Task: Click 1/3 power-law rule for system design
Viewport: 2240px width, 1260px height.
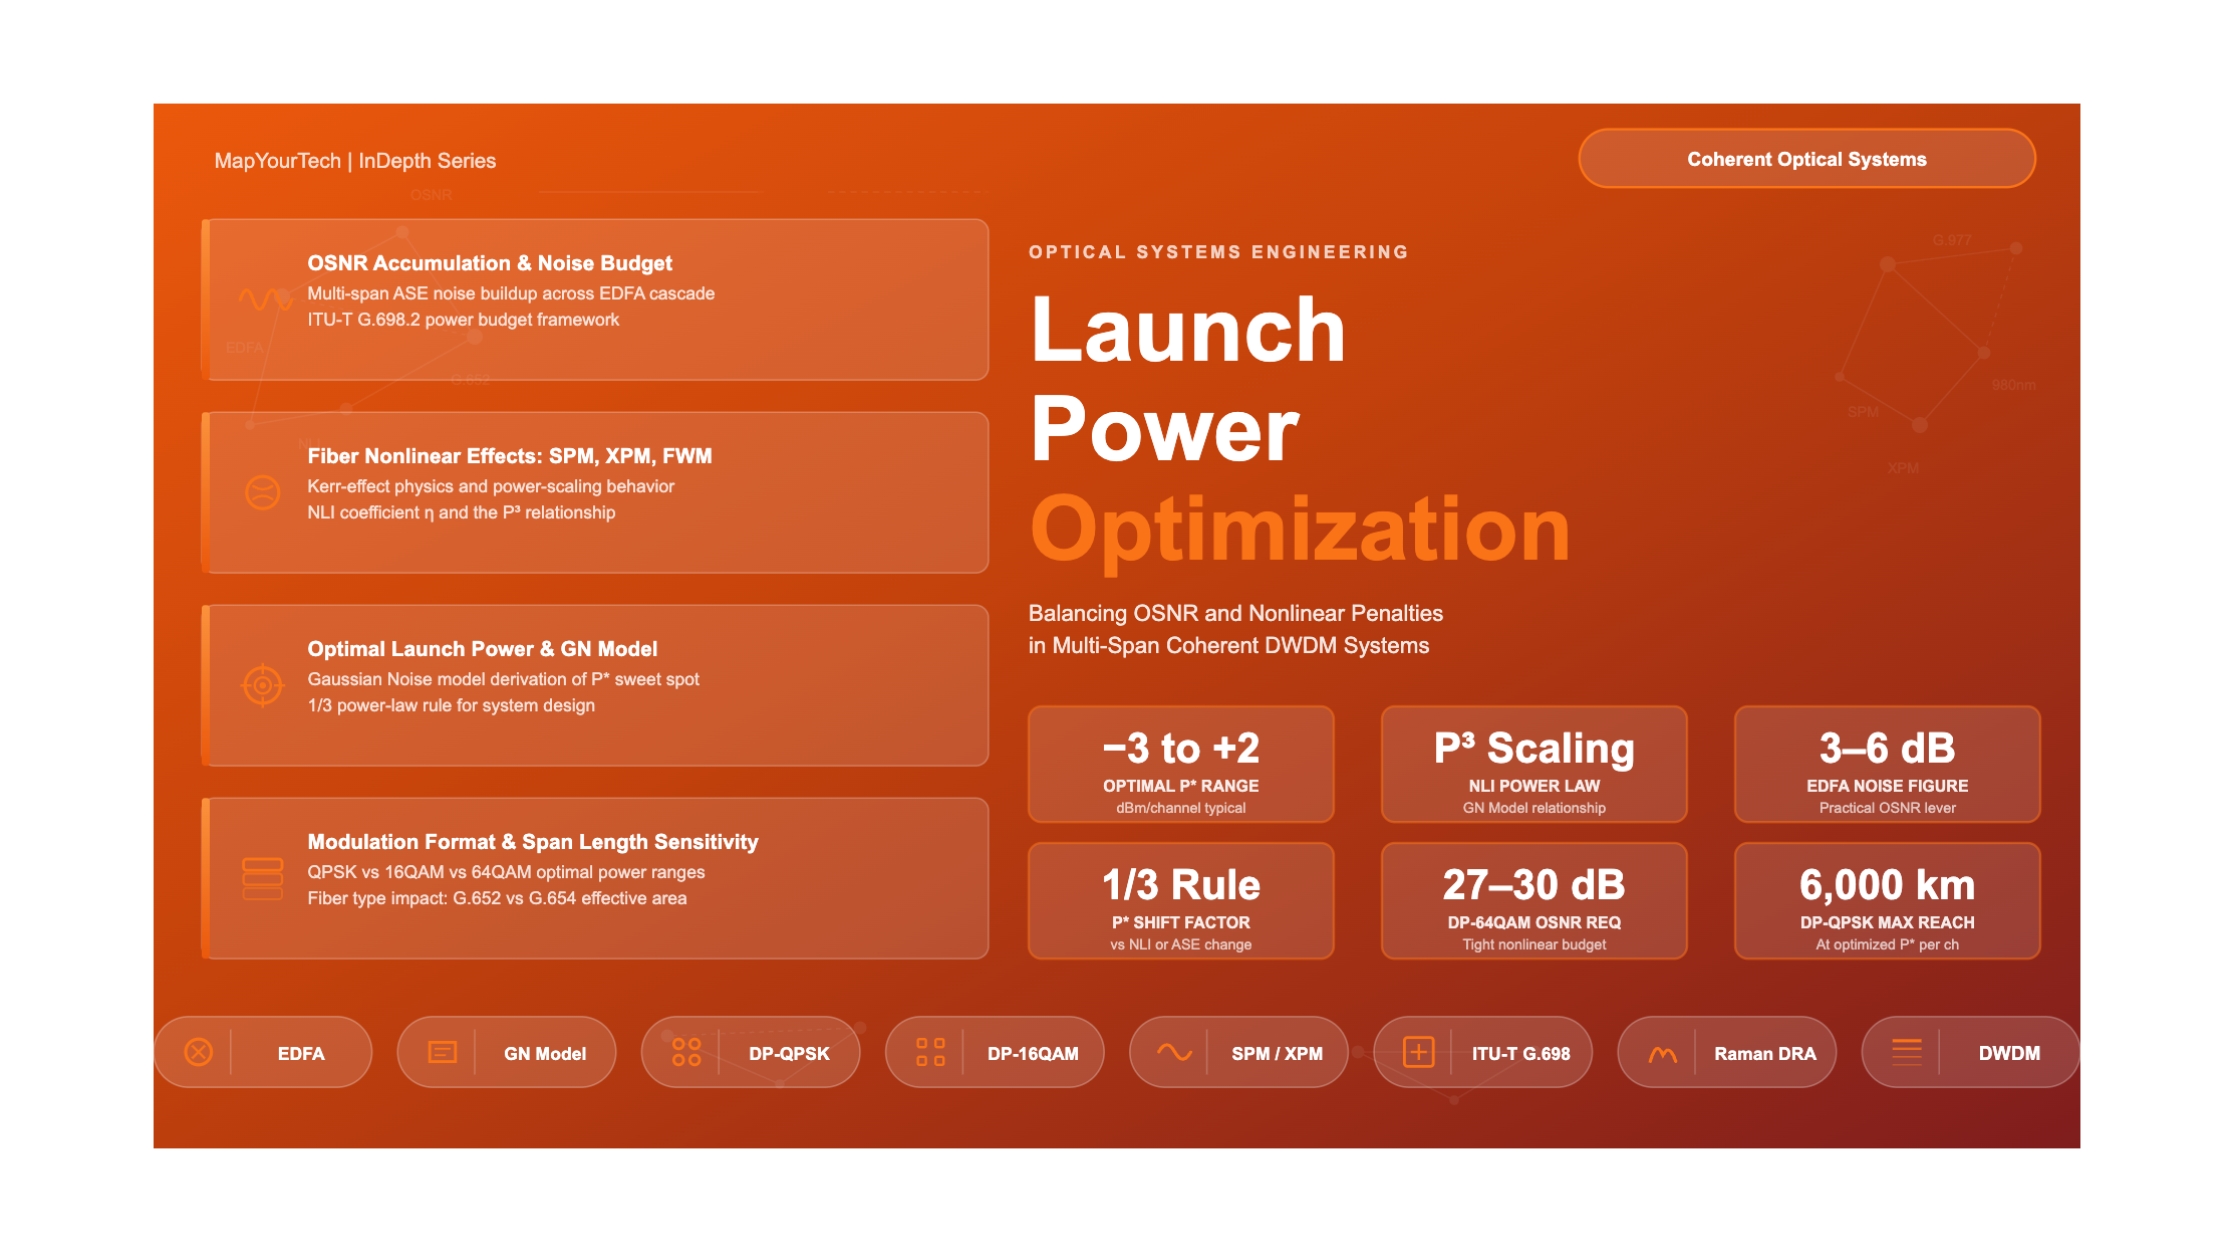Action: [x=451, y=706]
